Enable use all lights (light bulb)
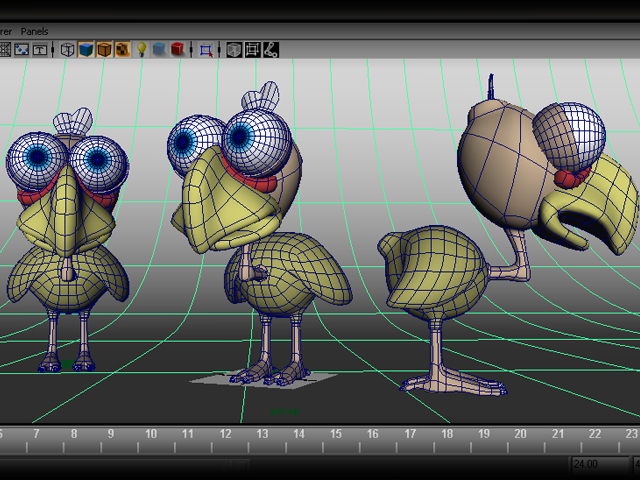The height and width of the screenshot is (480, 640). click(x=141, y=50)
